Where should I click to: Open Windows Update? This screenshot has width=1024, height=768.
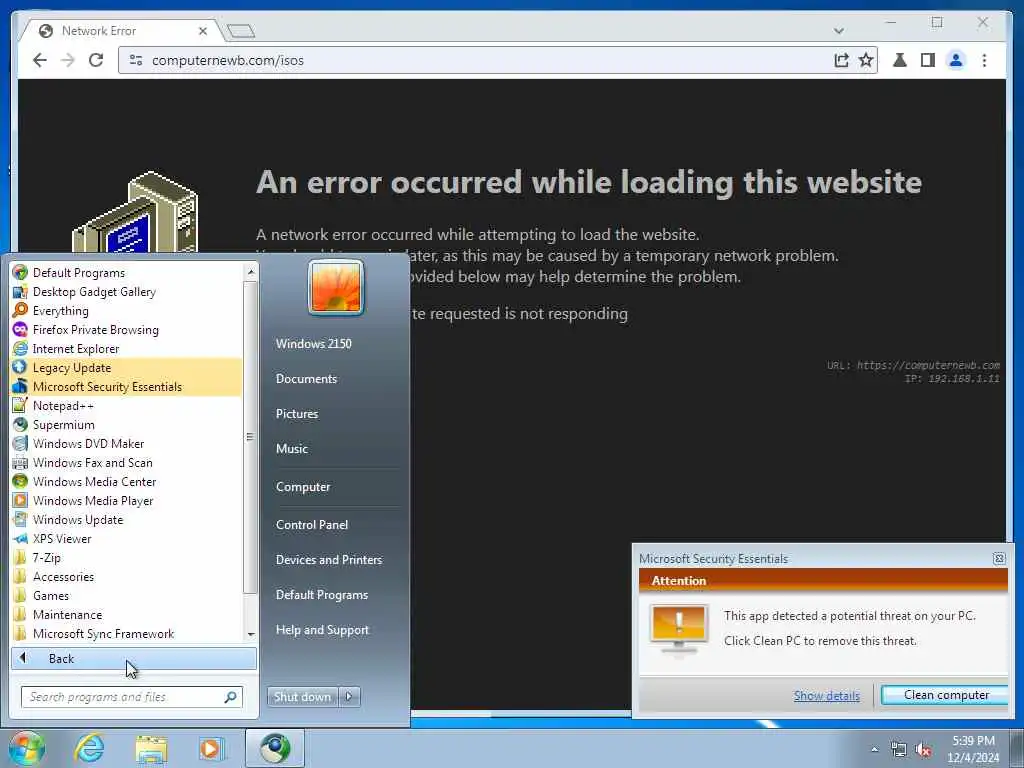126,519
